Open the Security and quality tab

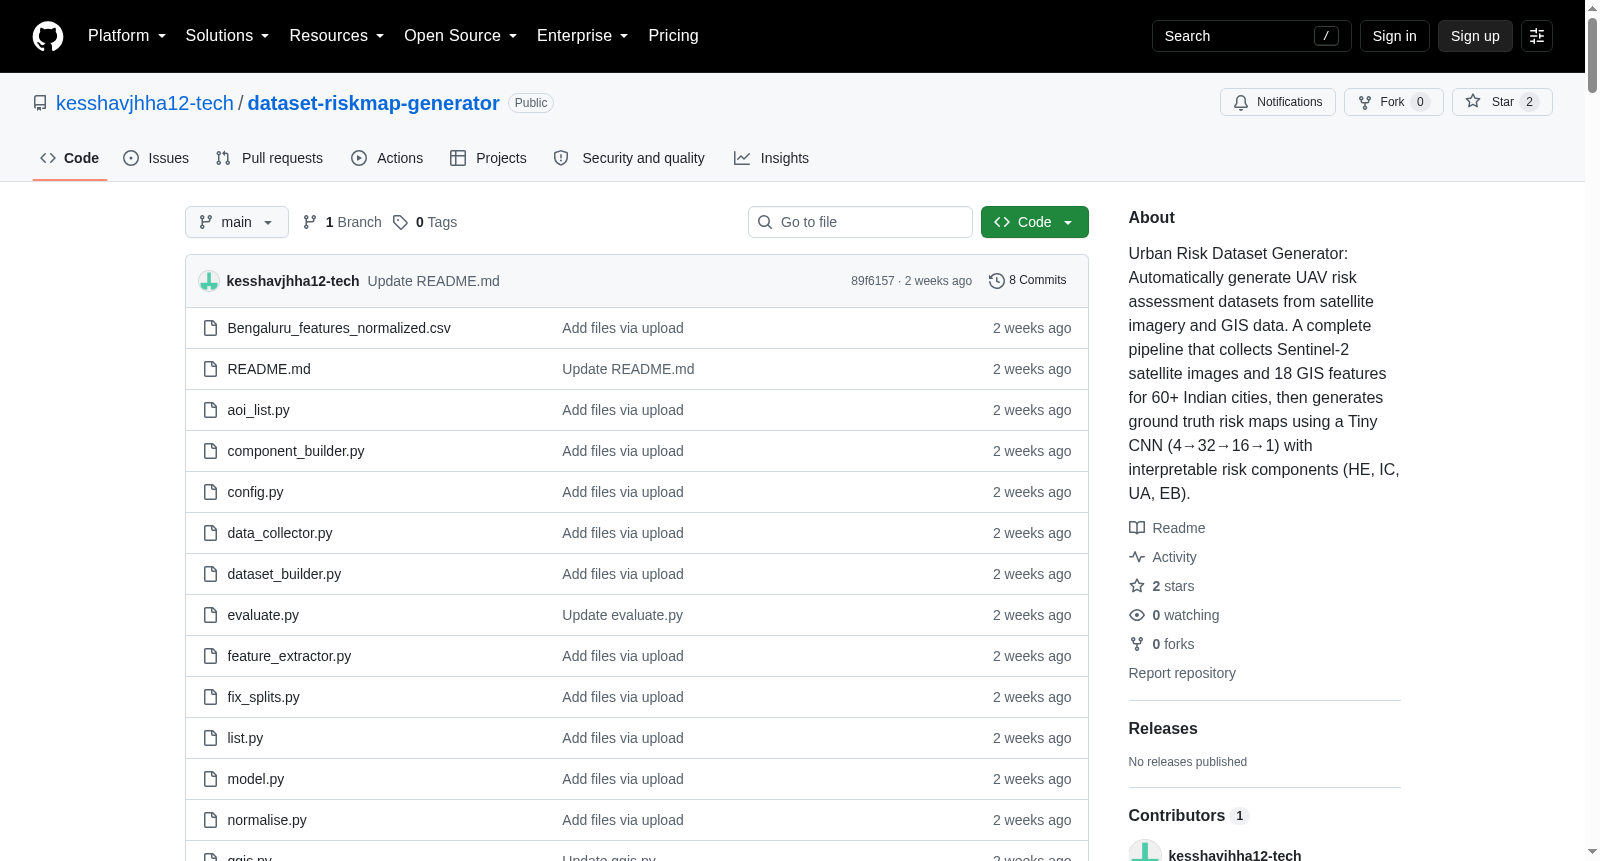pos(629,158)
